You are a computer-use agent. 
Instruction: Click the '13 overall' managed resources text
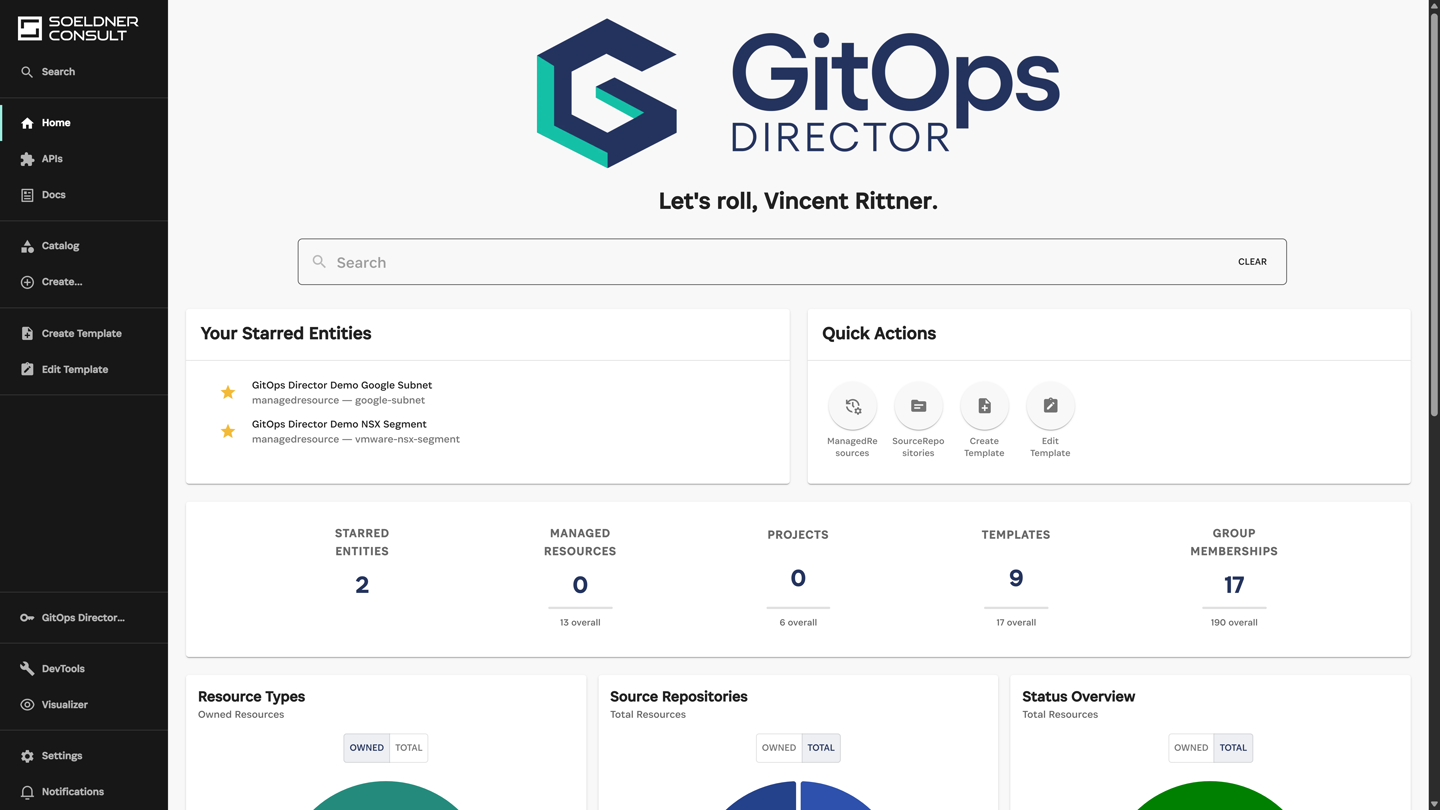580,622
